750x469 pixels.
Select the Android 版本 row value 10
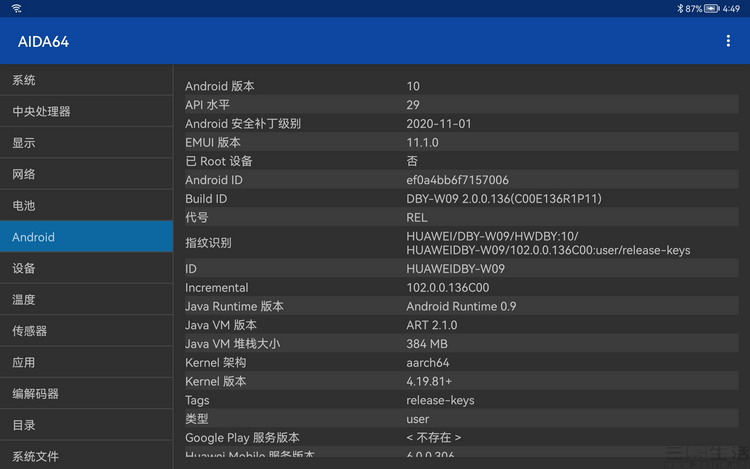point(413,86)
